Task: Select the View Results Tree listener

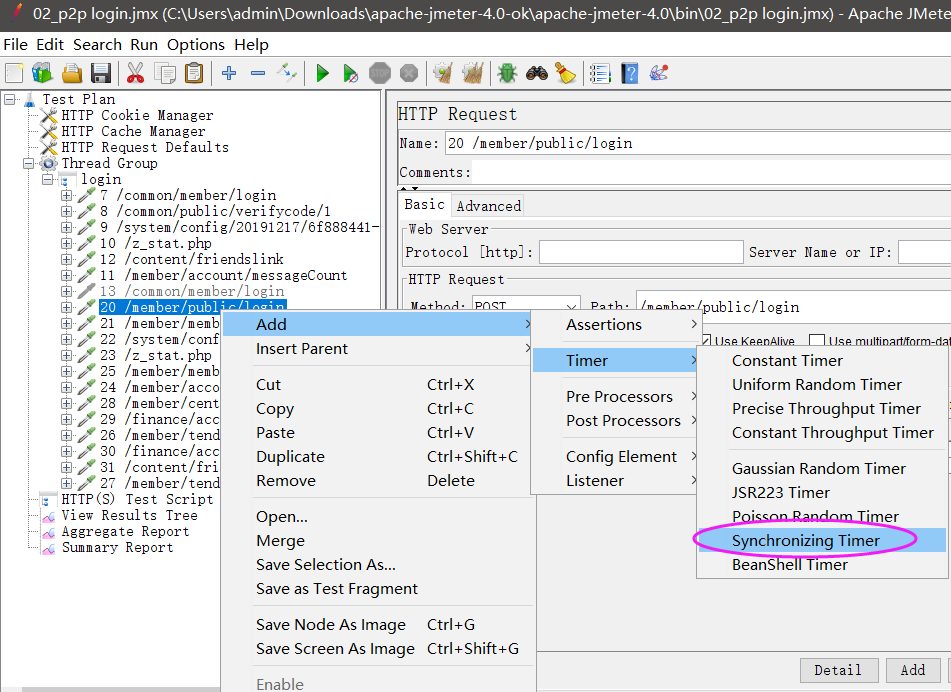Action: click(129, 516)
